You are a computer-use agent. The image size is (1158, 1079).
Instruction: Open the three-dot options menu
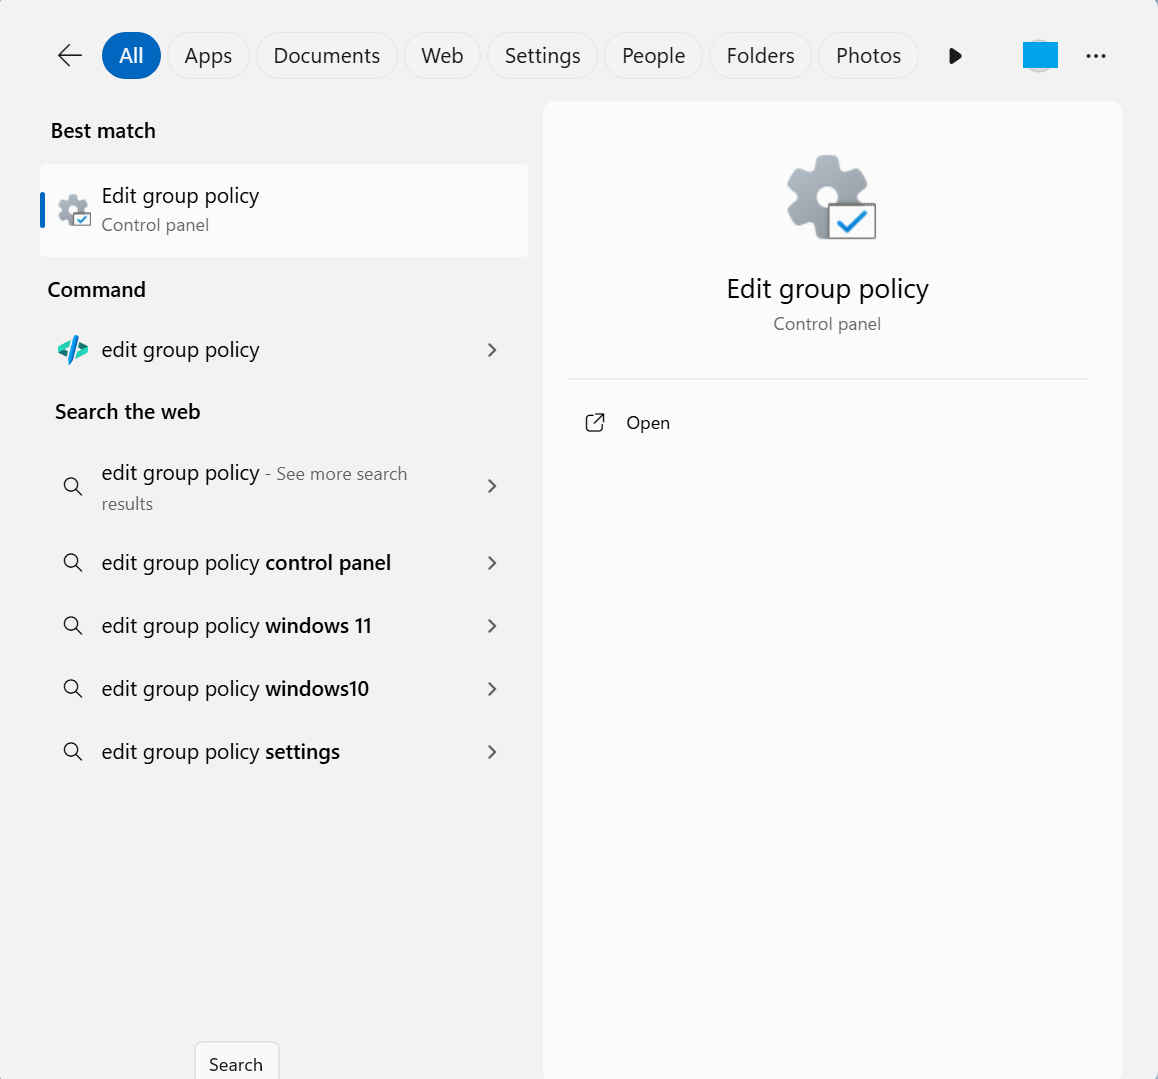tap(1096, 56)
